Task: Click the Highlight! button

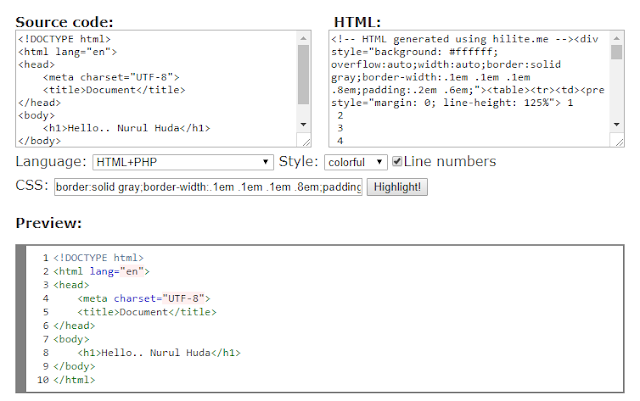Action: (x=397, y=187)
